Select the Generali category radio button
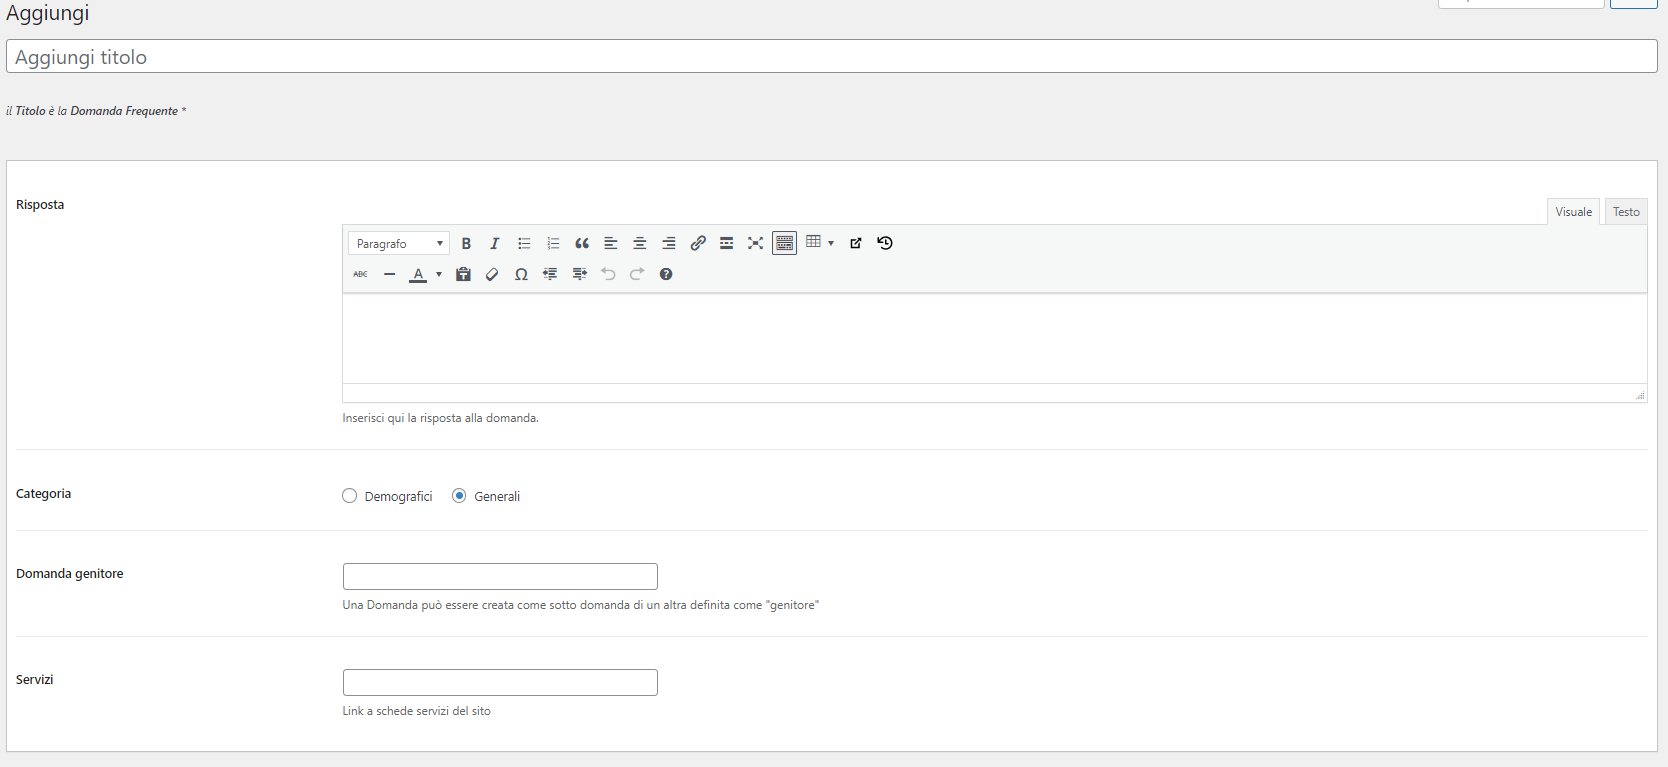Screen dimensions: 1668x767 coord(459,496)
